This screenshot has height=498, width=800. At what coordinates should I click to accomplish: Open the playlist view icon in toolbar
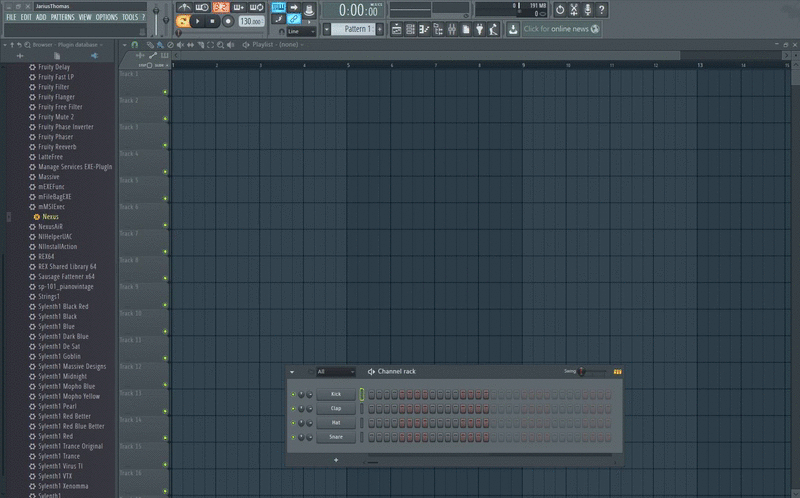396,29
